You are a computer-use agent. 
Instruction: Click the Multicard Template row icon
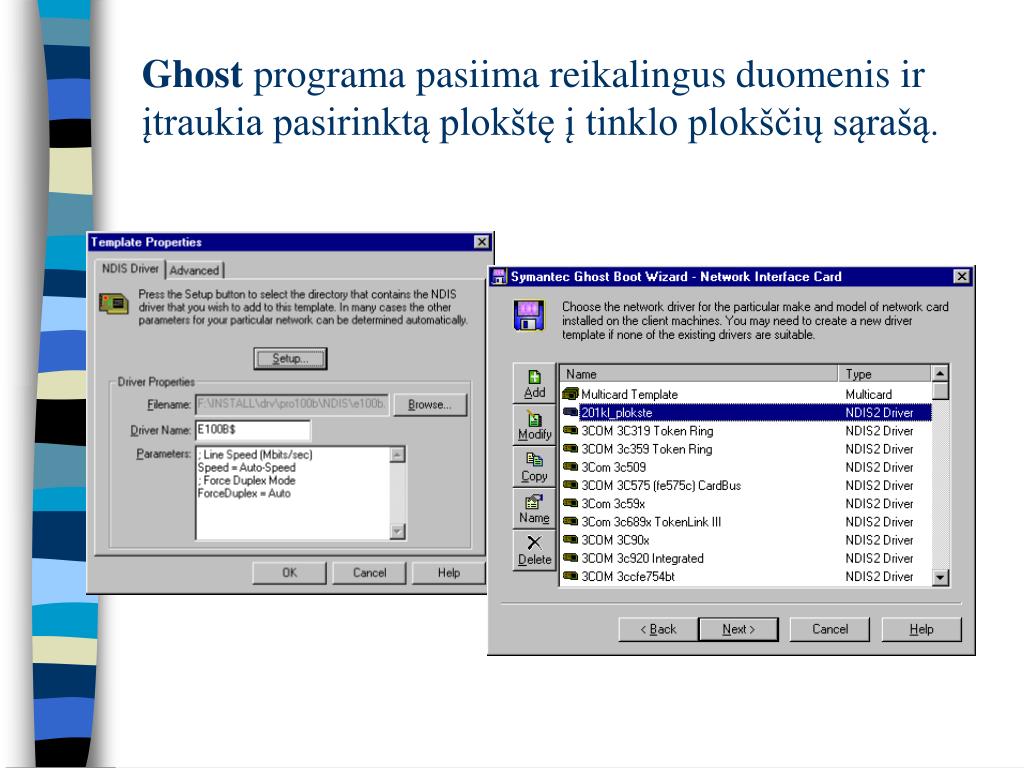click(x=570, y=394)
